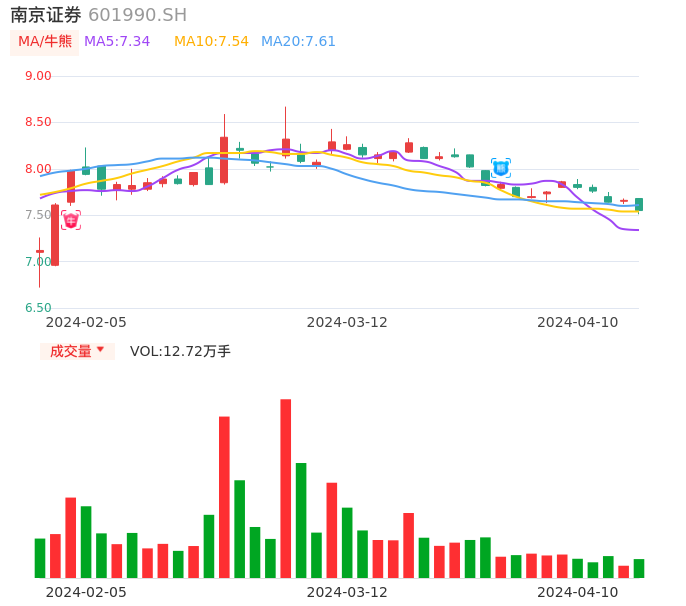The height and width of the screenshot is (606, 686).
Task: Click the VOL:12.72万手 volume readout
Action: (180, 351)
